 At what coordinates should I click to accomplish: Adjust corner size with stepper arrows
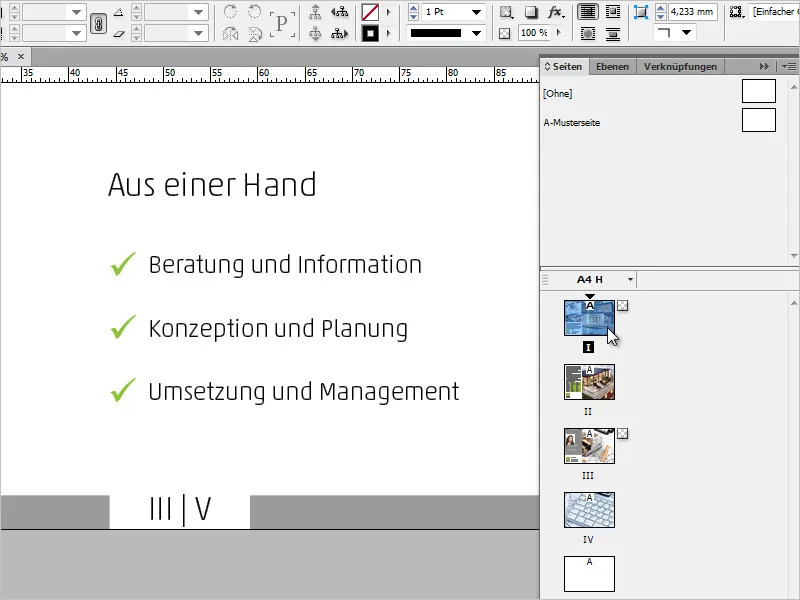coord(661,12)
